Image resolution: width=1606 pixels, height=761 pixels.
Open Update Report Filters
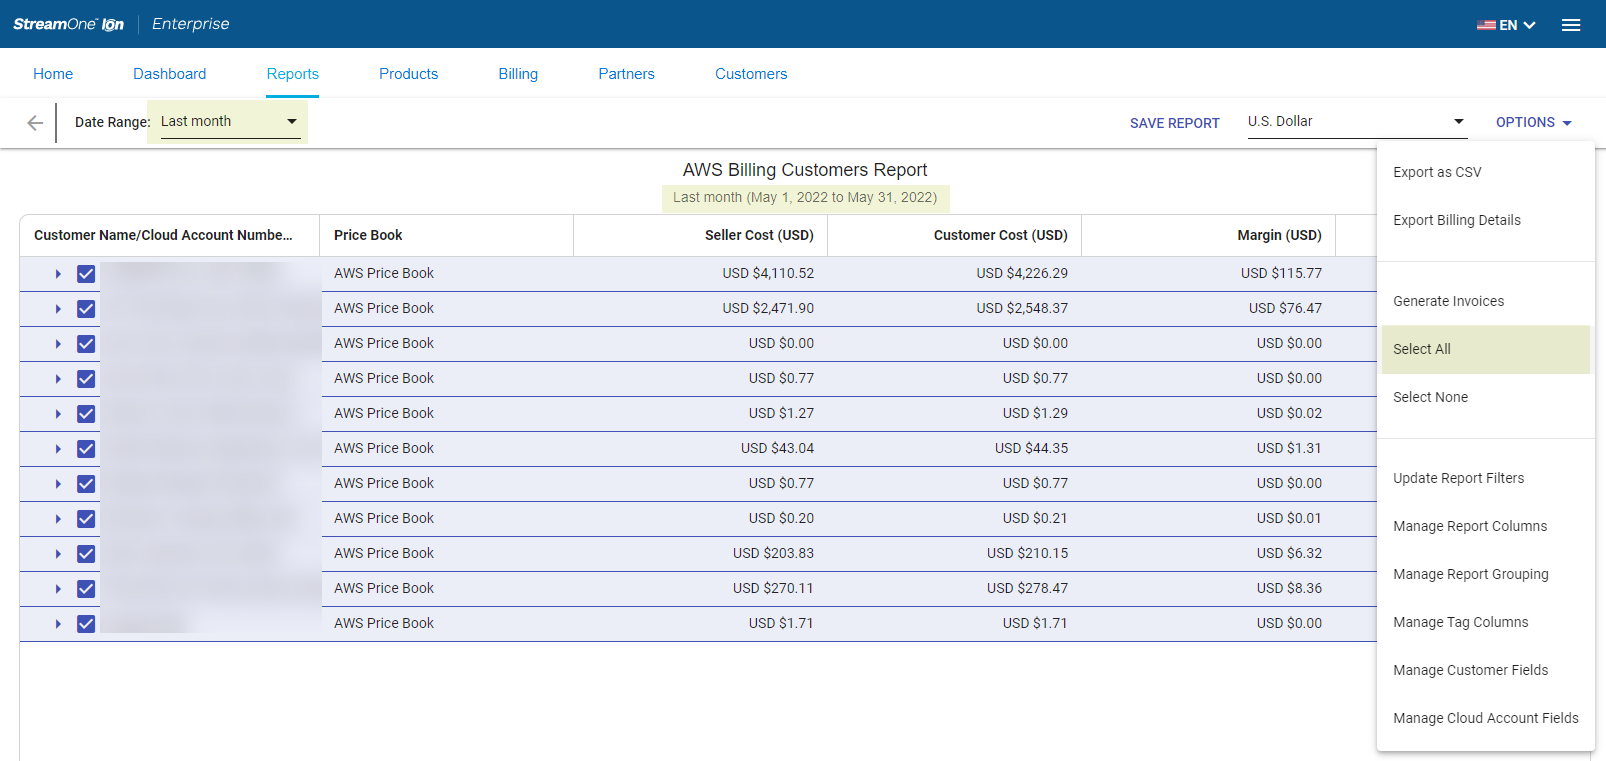click(x=1486, y=478)
